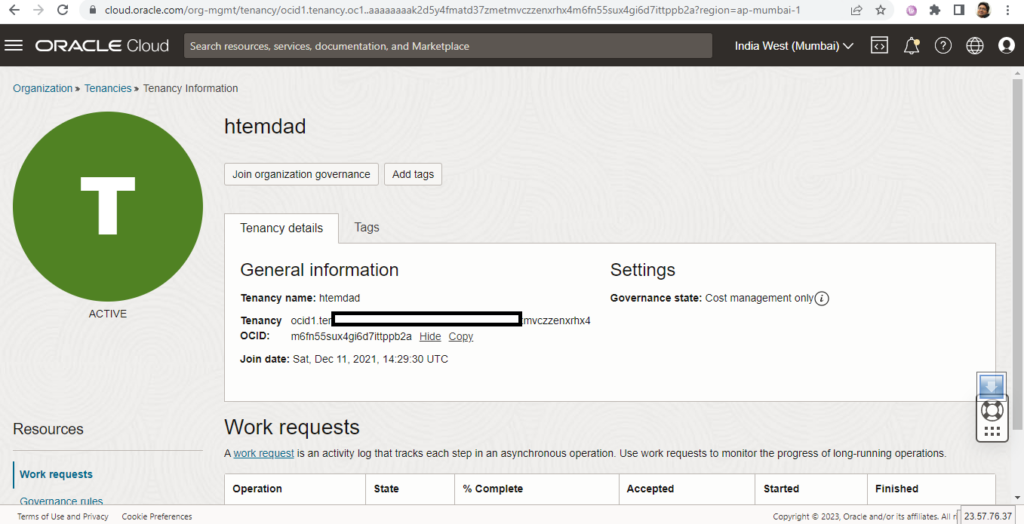Viewport: 1024px width, 524px height.
Task: Click the purple extension icon
Action: click(912, 10)
